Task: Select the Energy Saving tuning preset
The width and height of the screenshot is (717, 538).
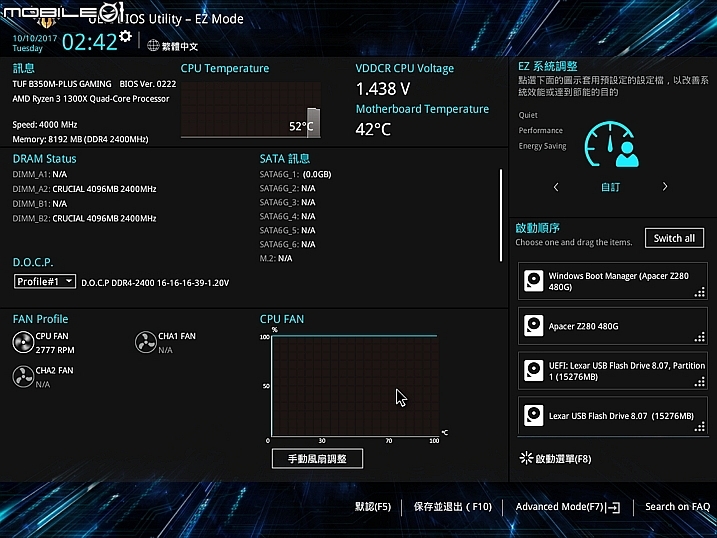Action: point(542,146)
